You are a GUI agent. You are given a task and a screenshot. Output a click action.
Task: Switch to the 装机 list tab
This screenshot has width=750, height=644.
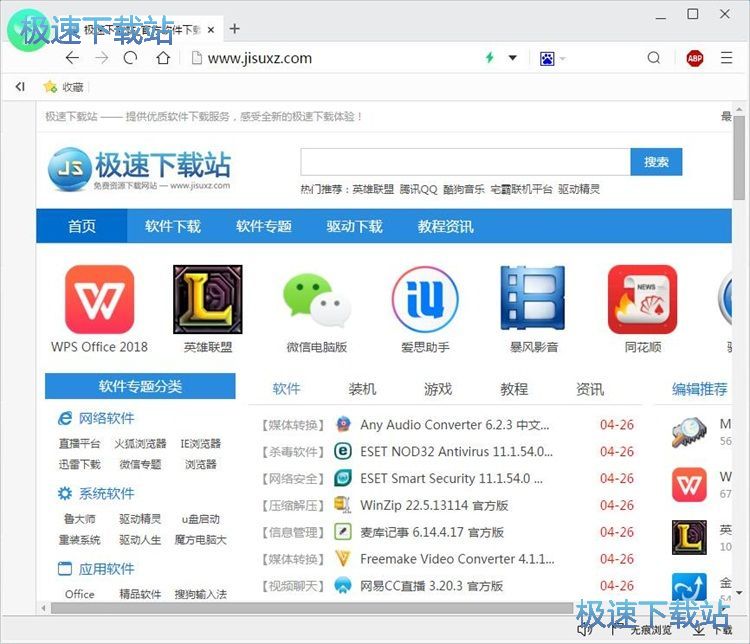(x=362, y=389)
